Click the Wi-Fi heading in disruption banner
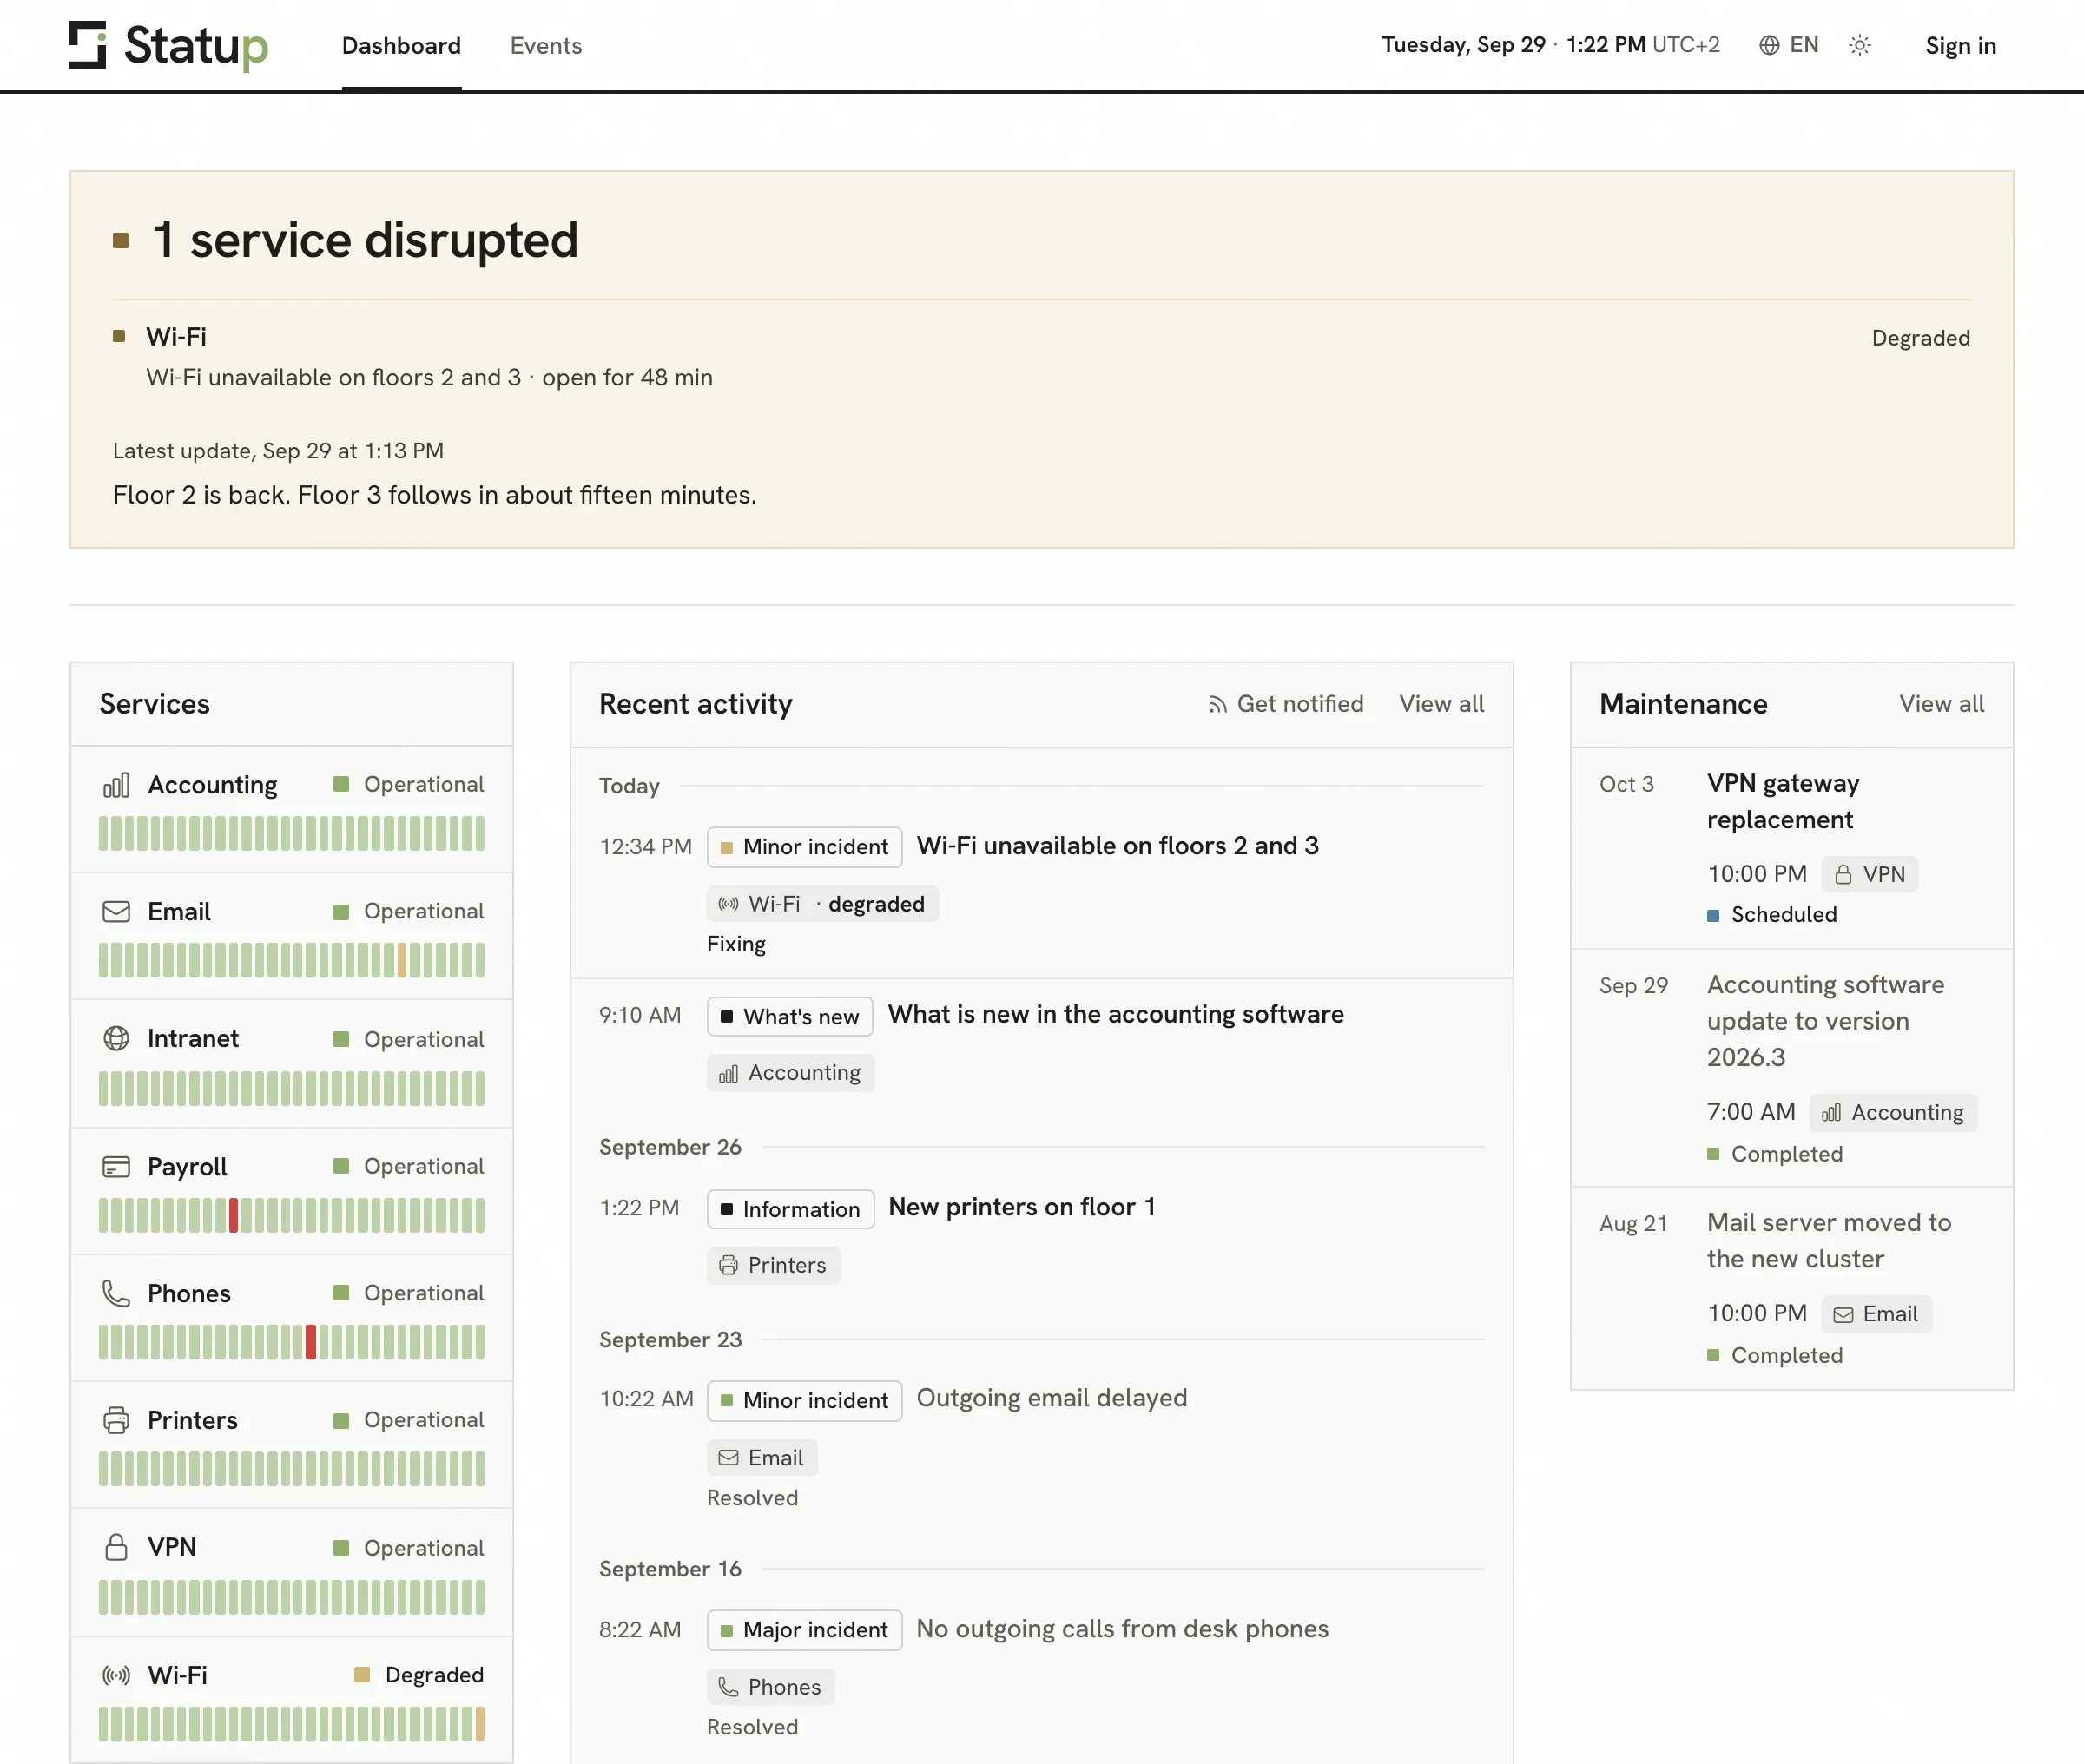 [176, 337]
